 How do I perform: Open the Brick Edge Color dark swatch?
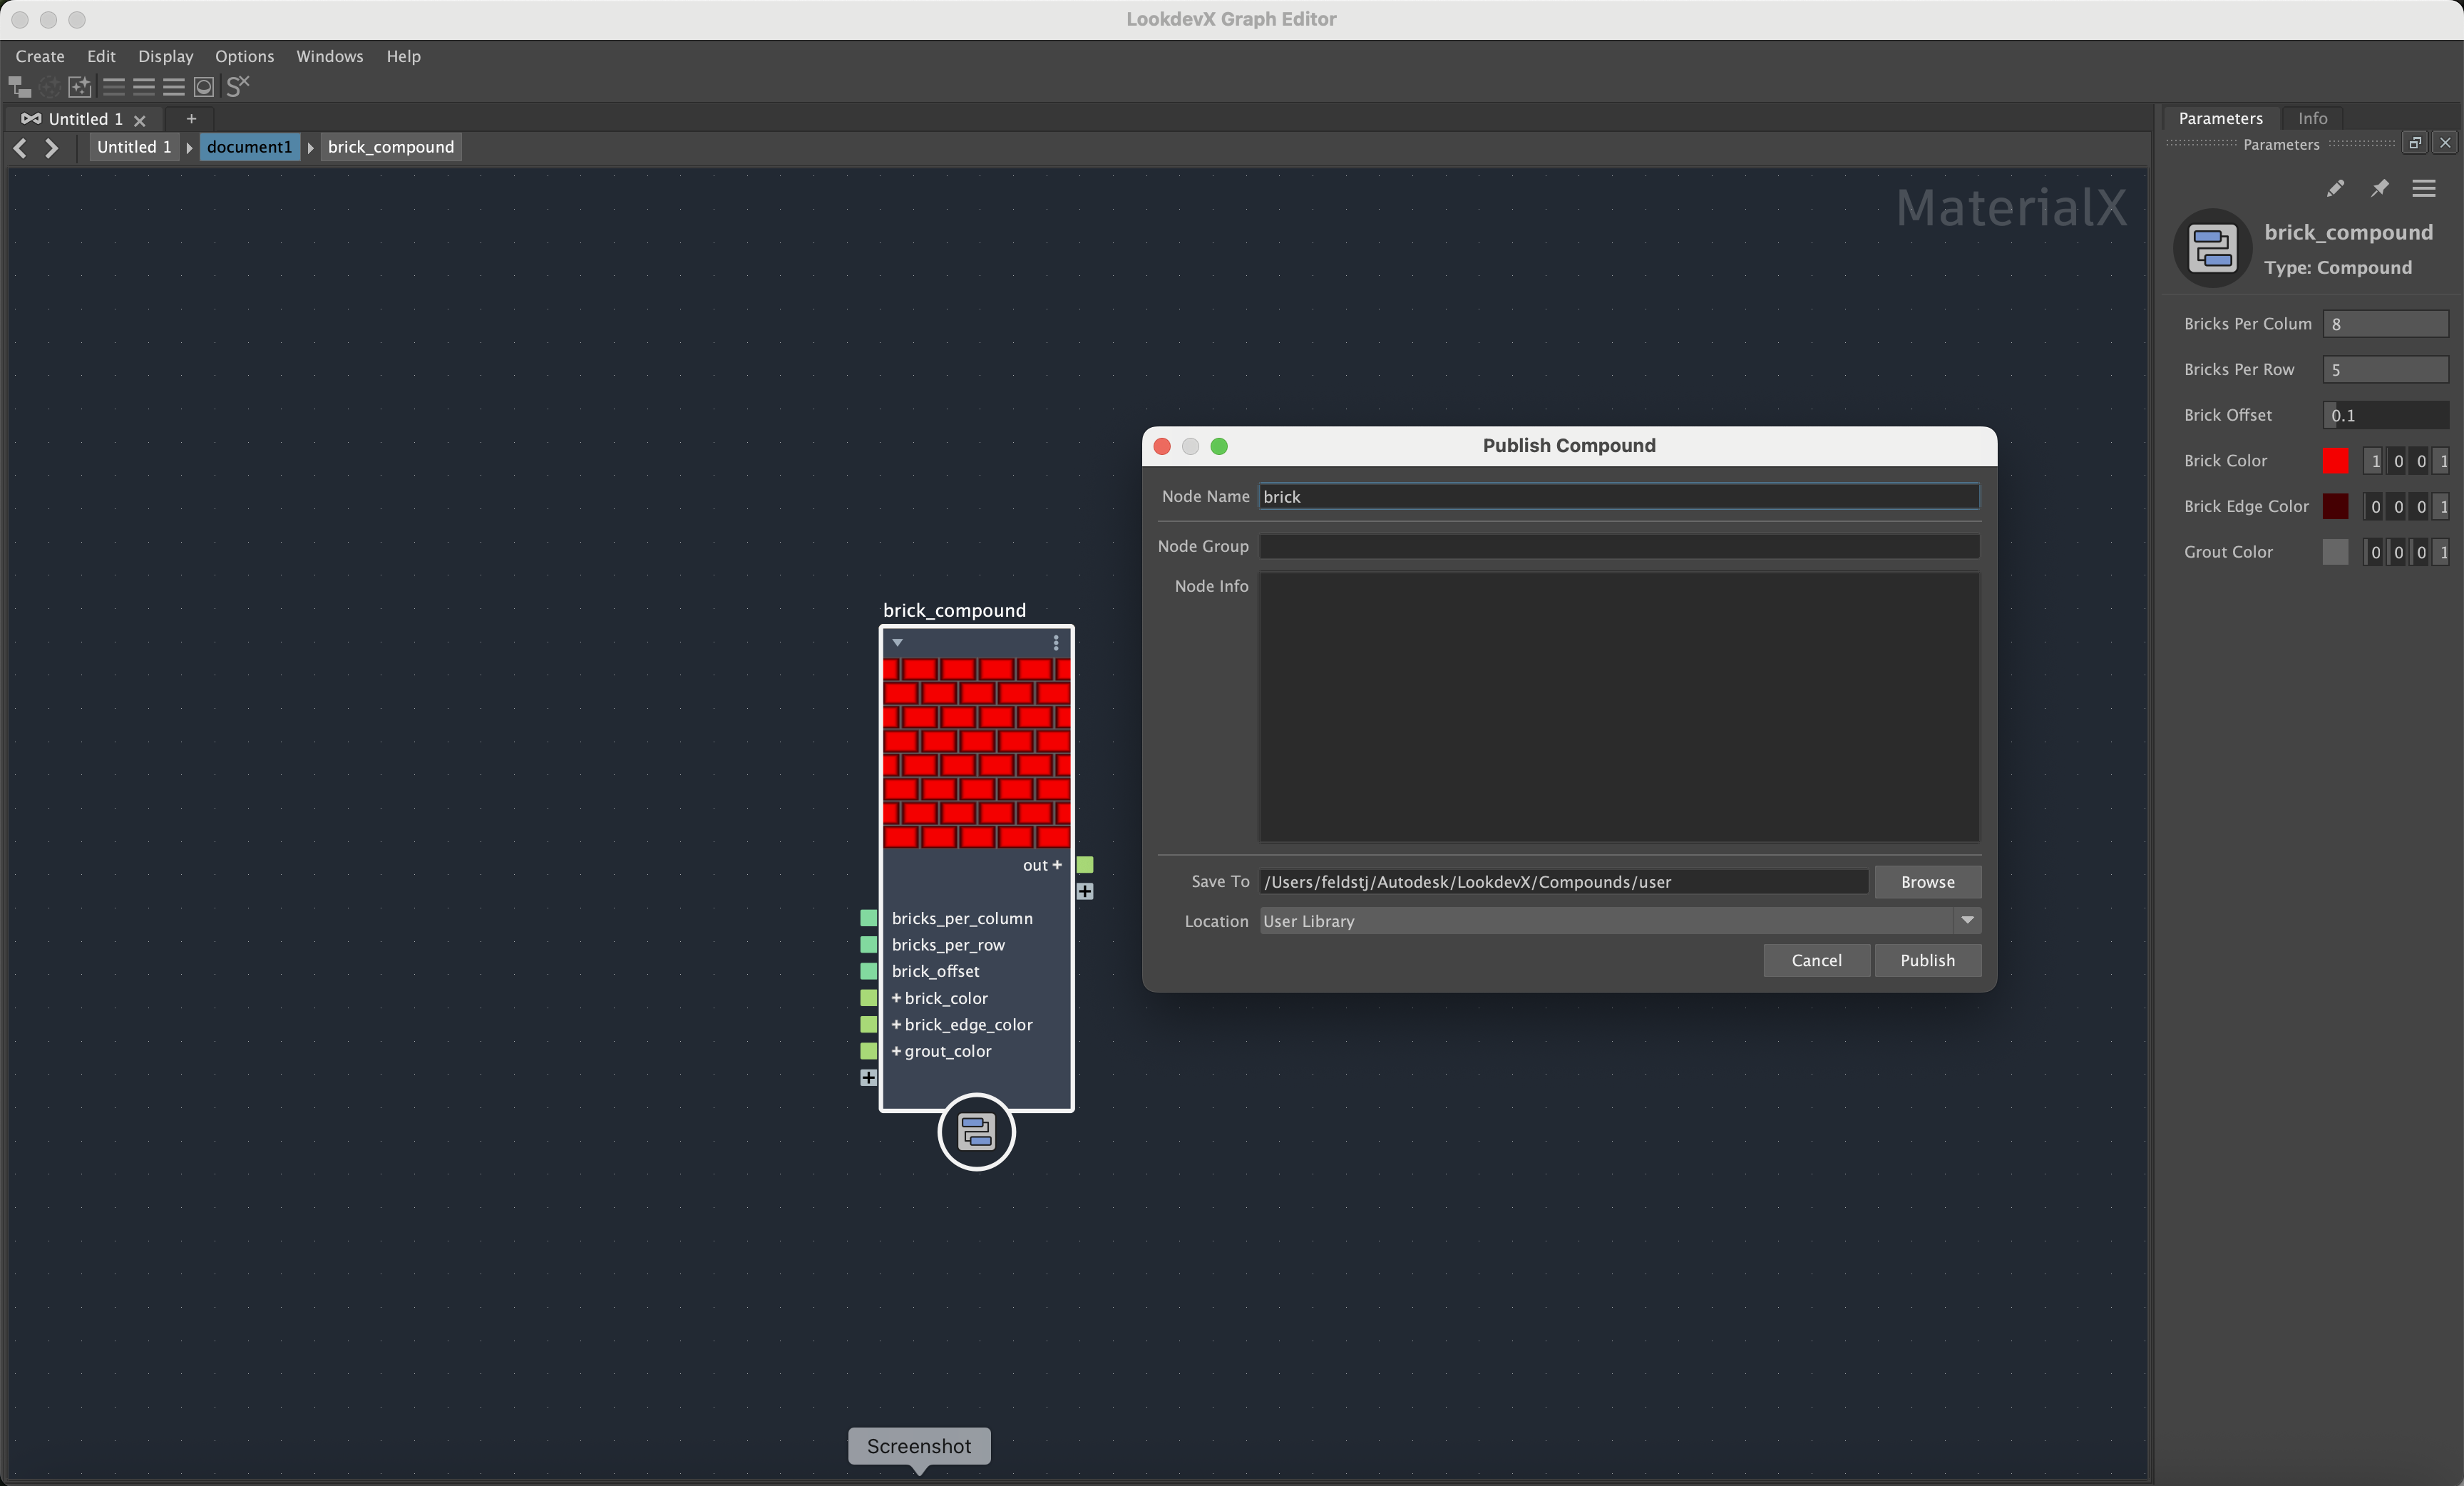(2335, 507)
